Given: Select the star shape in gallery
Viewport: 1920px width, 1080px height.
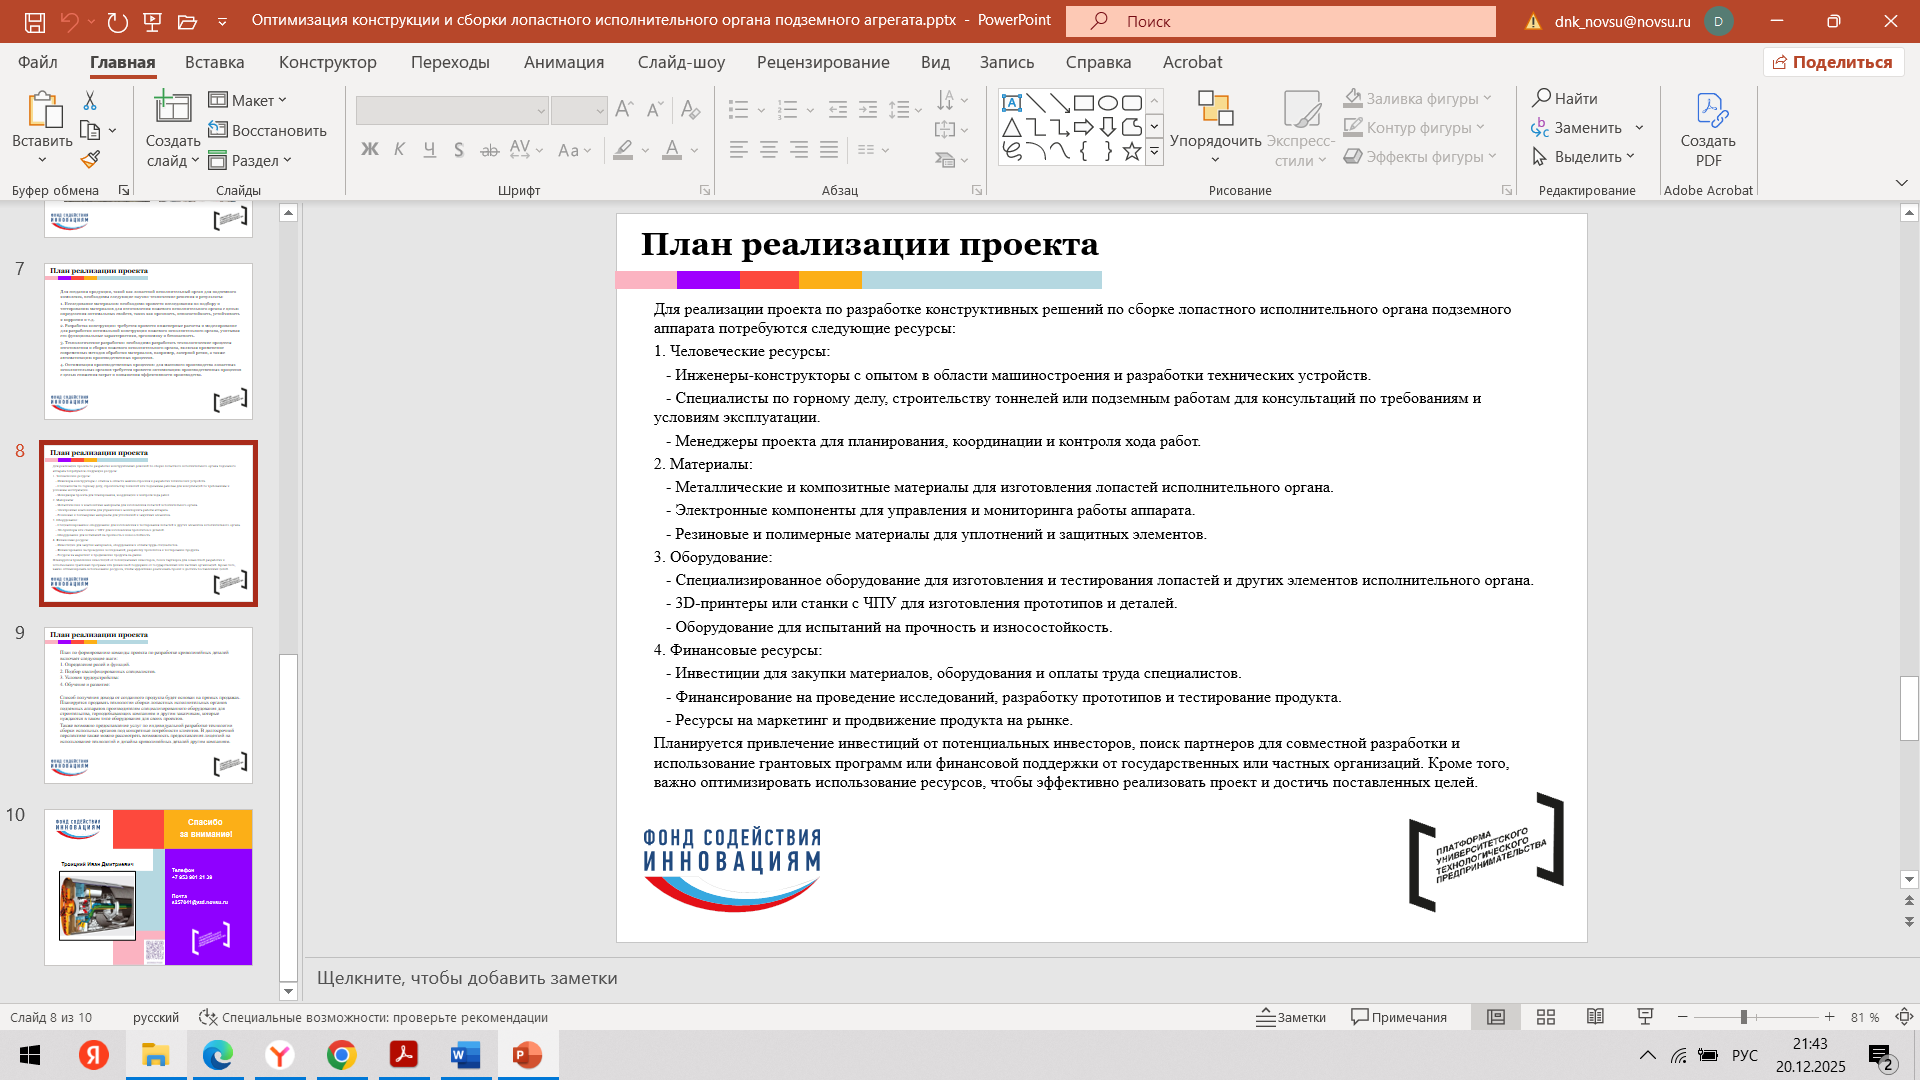Looking at the screenshot, I should coord(1131,152).
